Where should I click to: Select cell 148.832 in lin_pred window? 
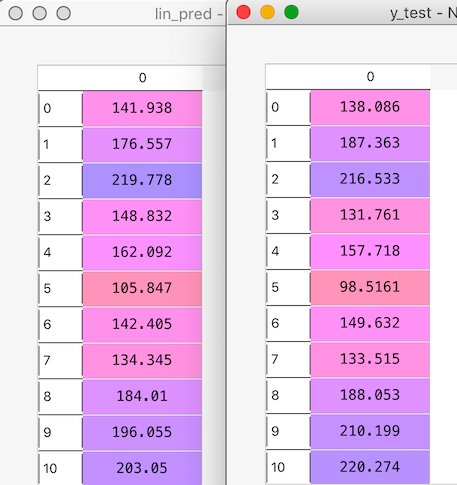point(142,216)
